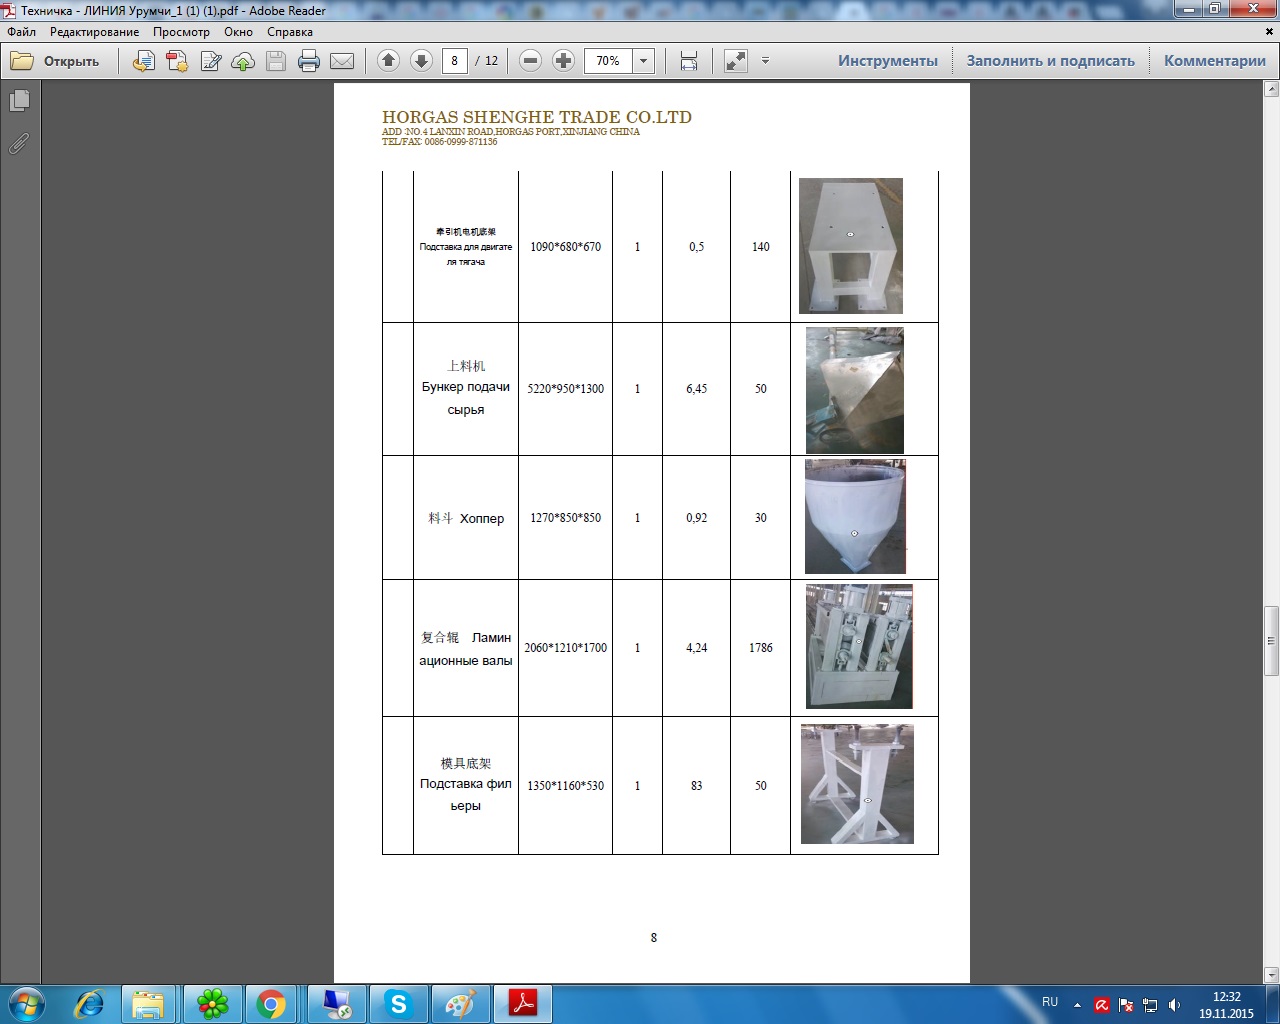Click dimension cell 1350*1160*530

[566, 786]
